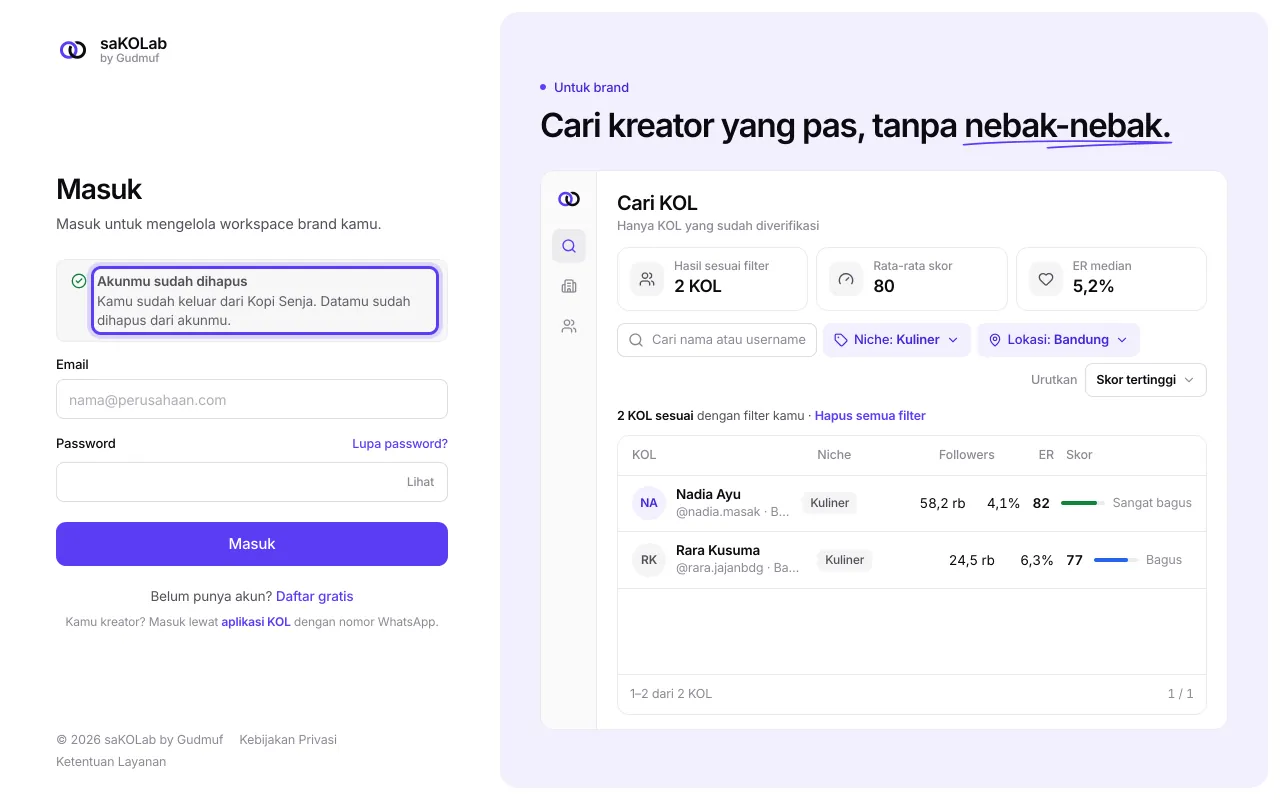Click the Kuliner tag in Rara Kusuma row
Viewport: 1280px width, 800px height.
click(845, 560)
